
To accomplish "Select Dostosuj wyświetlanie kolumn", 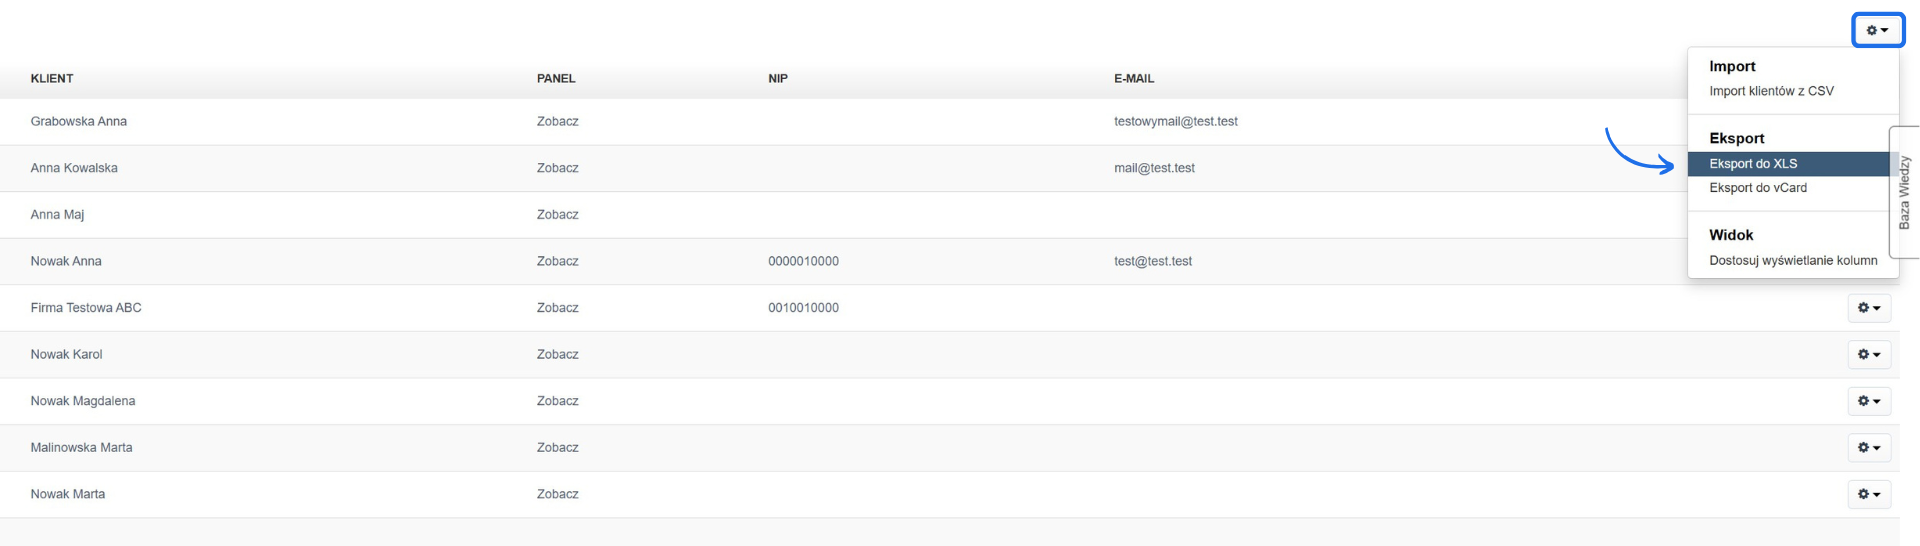I will coord(1793,261).
